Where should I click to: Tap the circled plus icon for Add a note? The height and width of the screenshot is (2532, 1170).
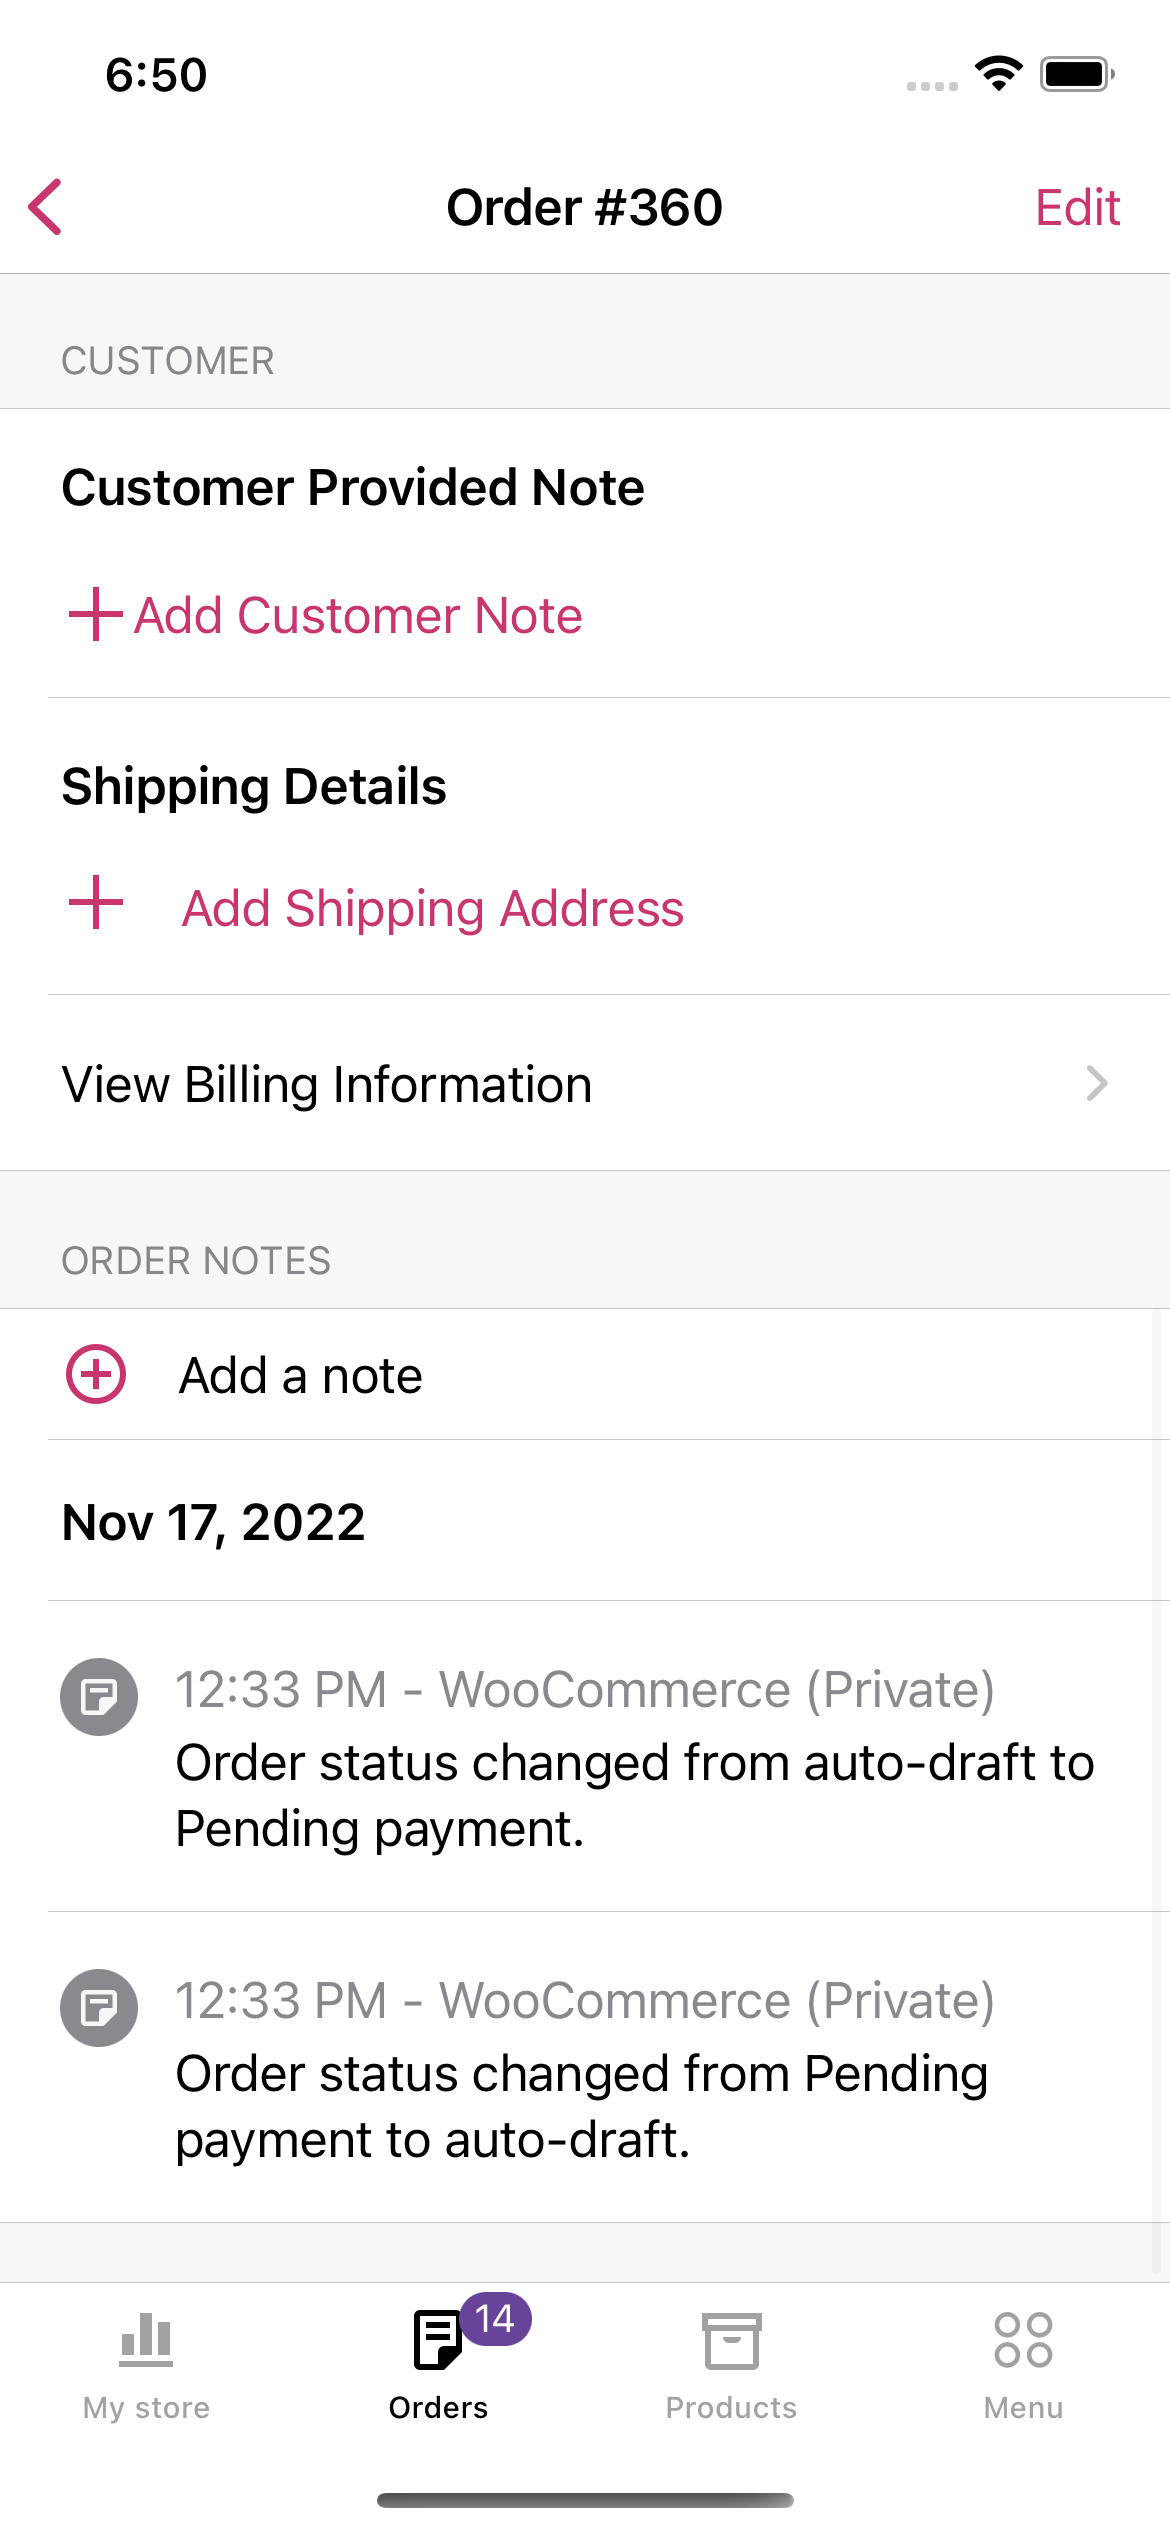click(96, 1374)
